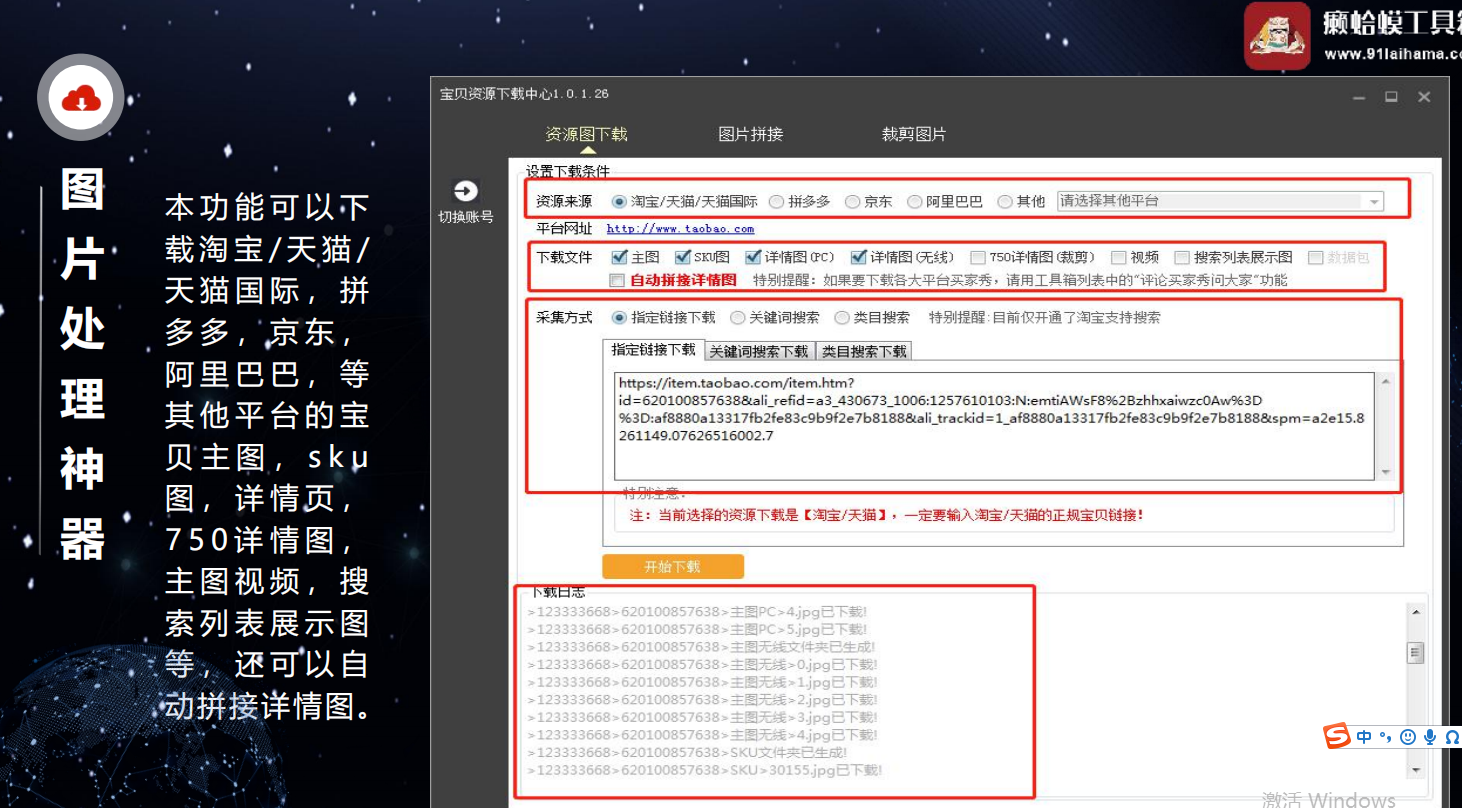Click log line 主图PC>4.jpg已下载!

coord(696,612)
